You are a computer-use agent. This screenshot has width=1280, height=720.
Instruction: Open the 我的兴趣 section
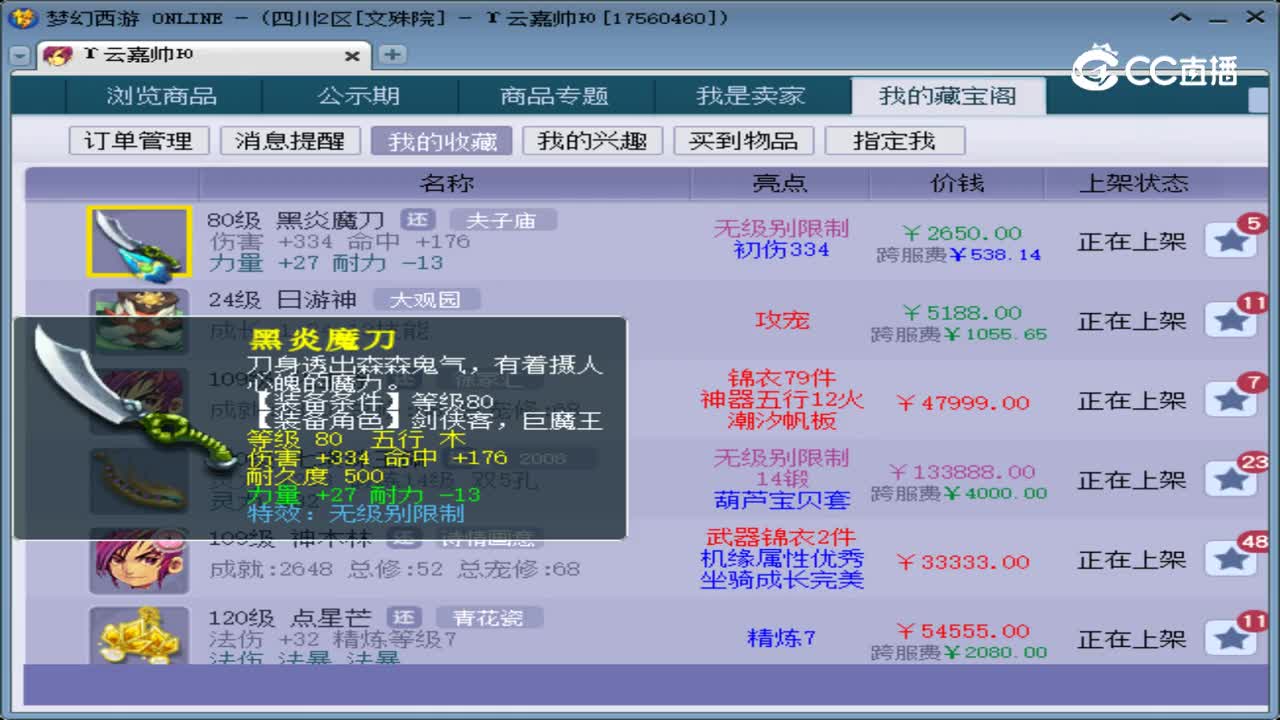(x=592, y=141)
